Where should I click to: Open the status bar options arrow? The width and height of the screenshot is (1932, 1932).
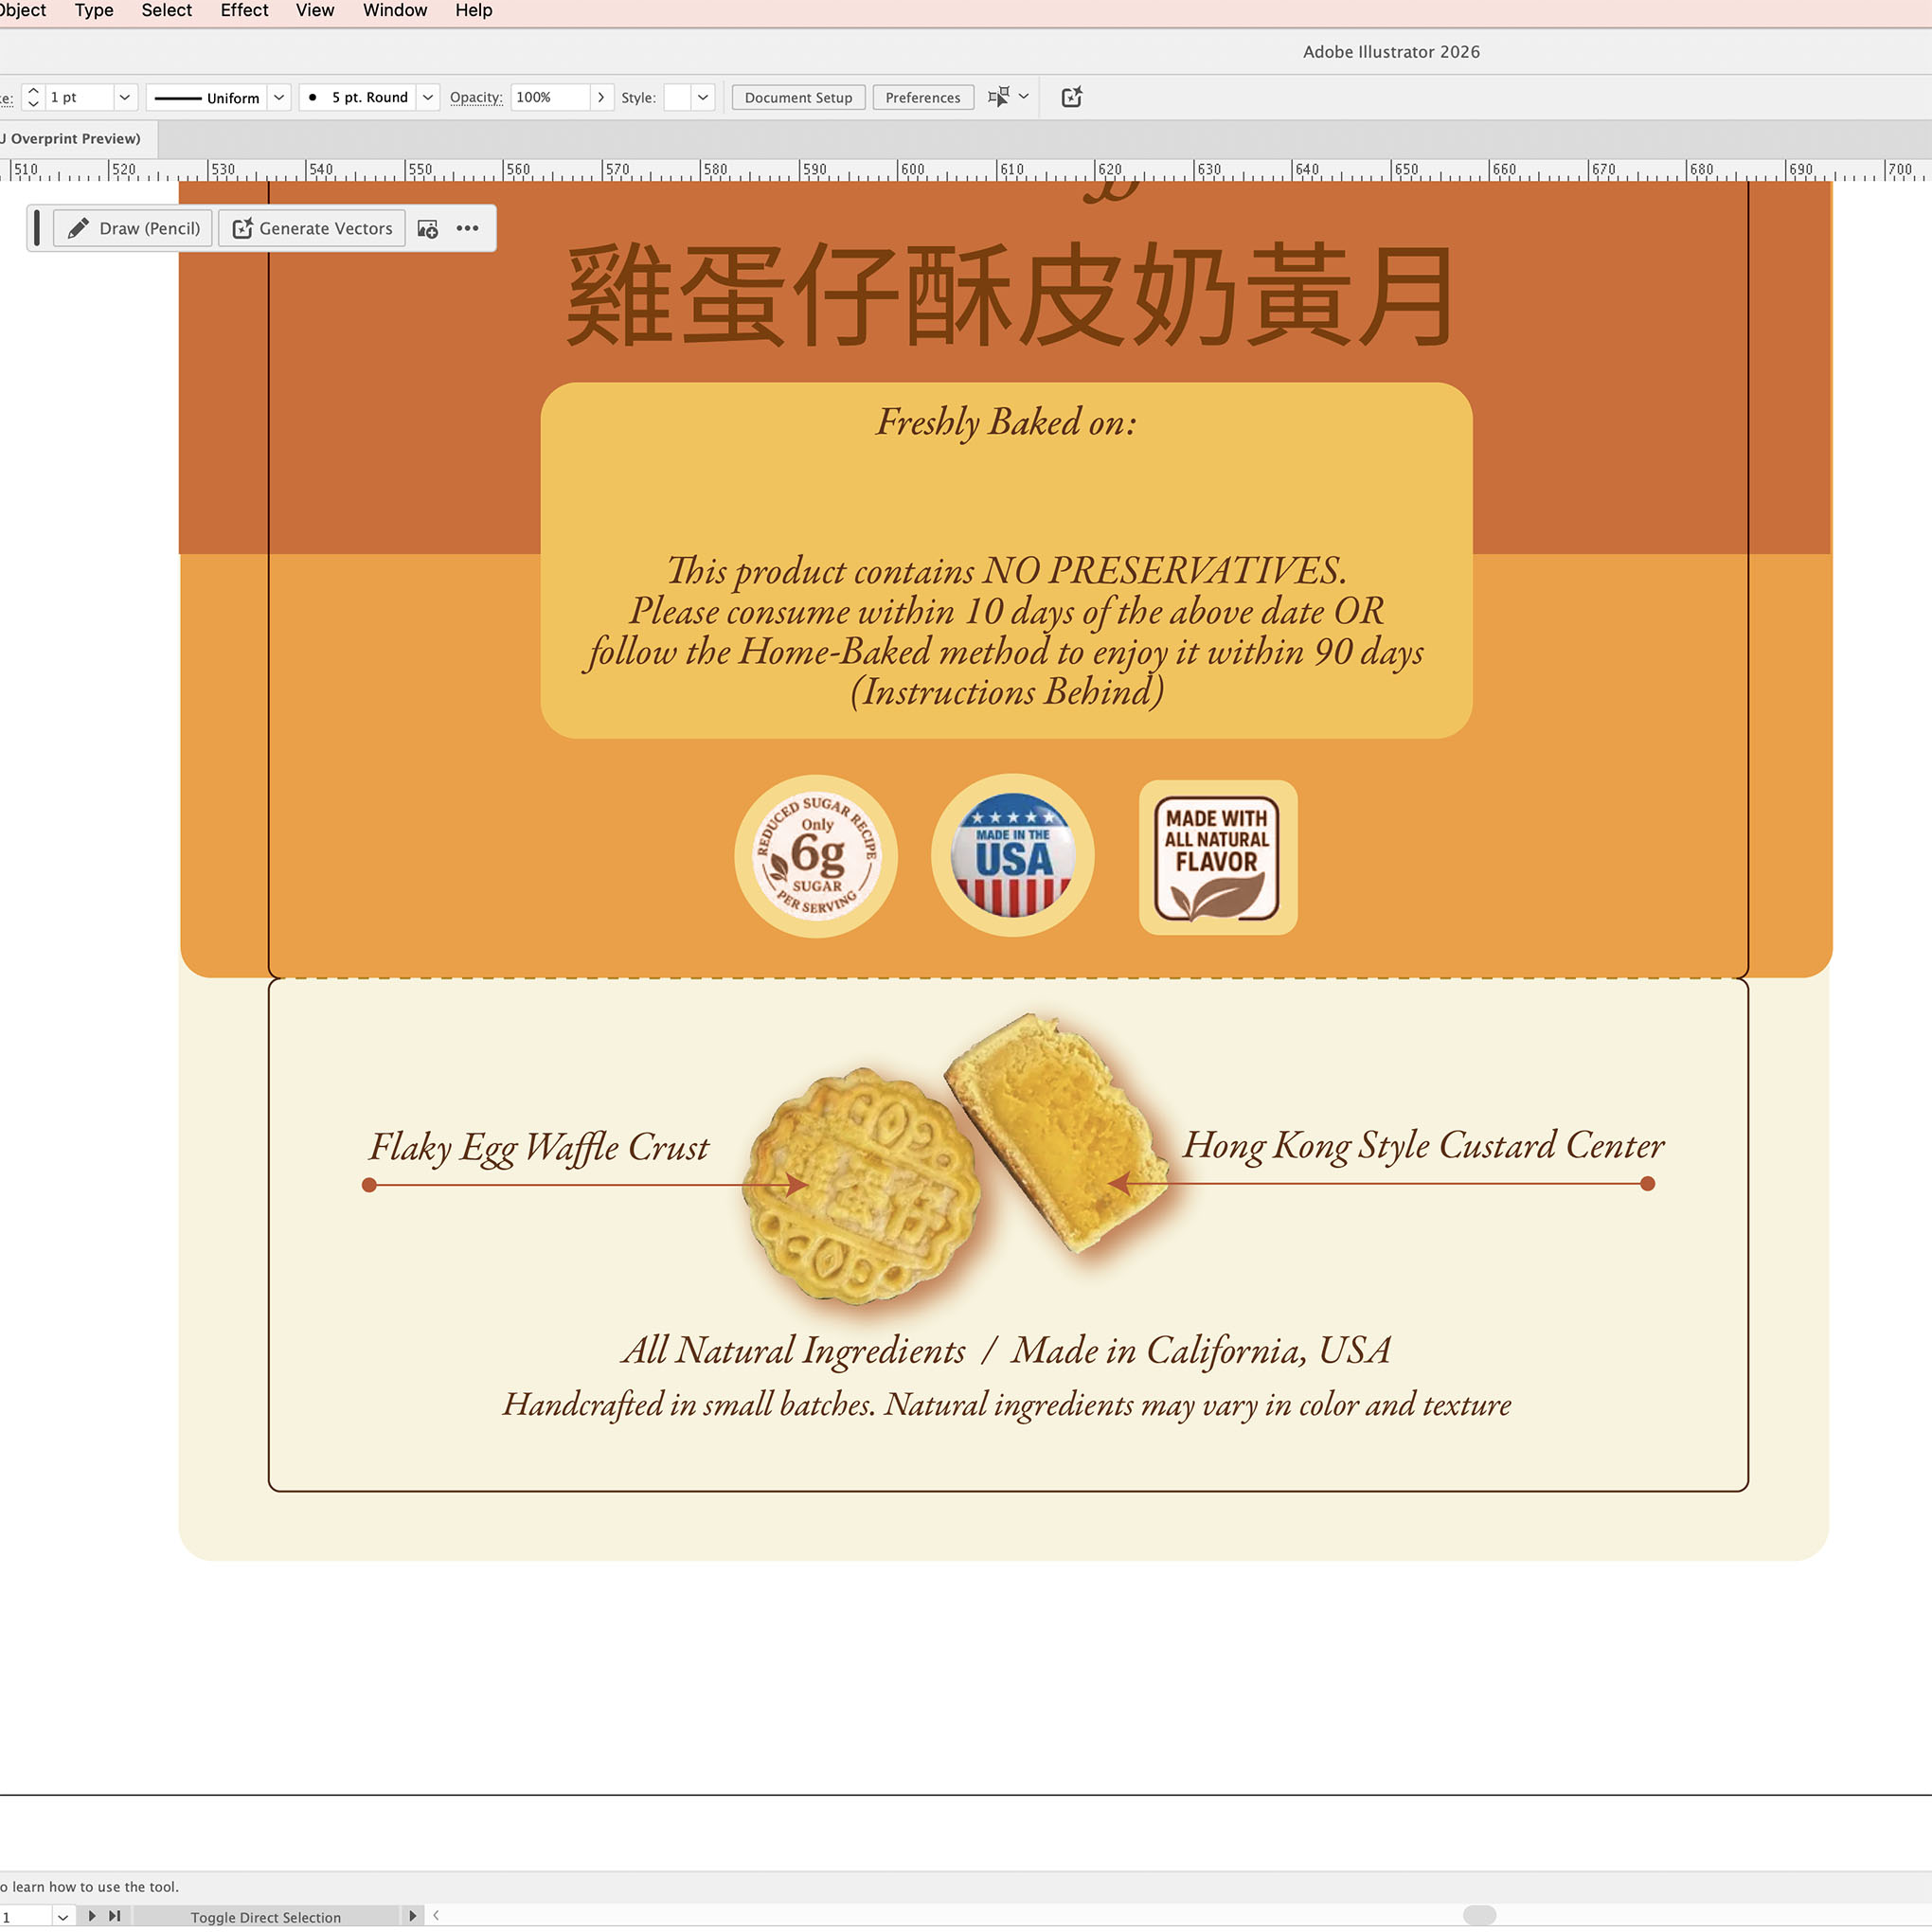(412, 1916)
